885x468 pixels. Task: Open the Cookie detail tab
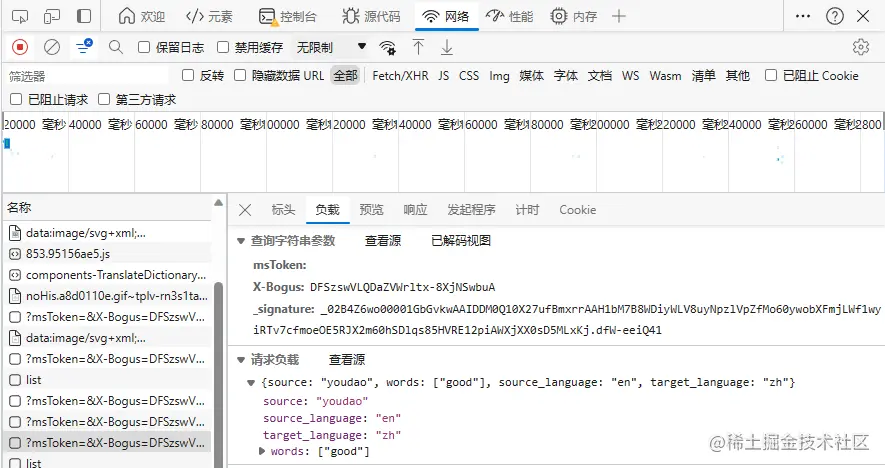577,210
